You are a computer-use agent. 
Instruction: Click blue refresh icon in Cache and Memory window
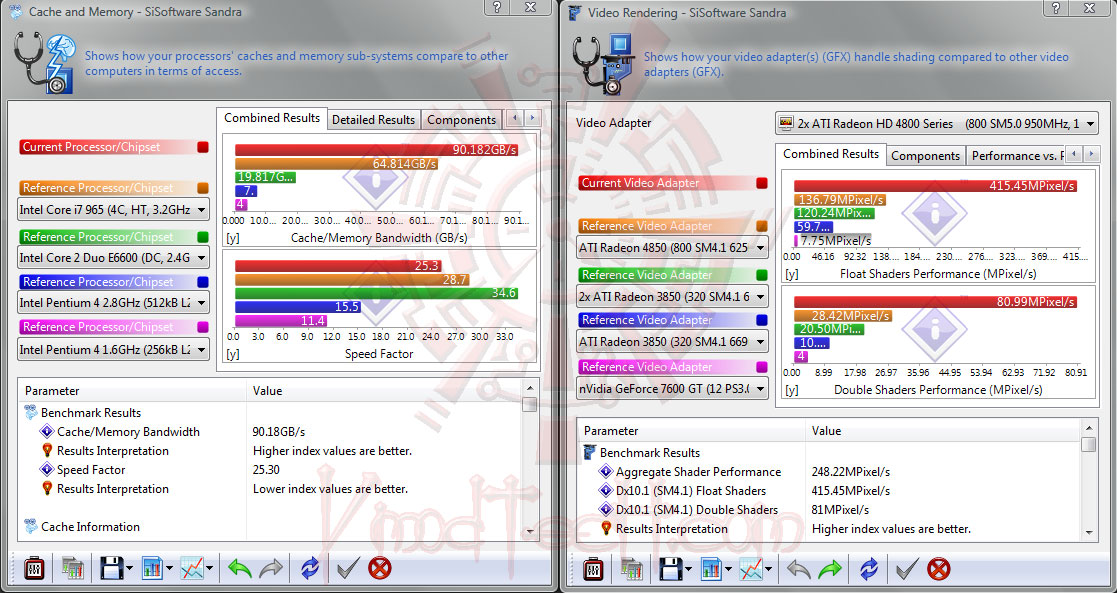tap(310, 568)
